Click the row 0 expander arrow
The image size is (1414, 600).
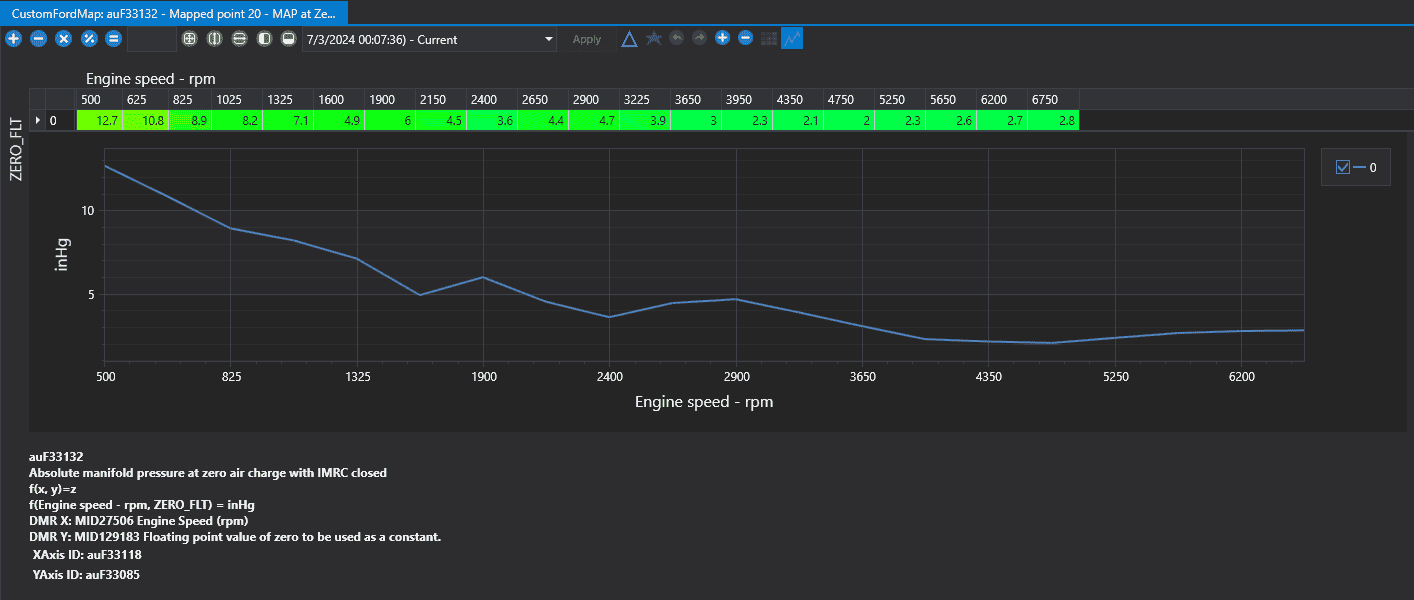point(38,120)
